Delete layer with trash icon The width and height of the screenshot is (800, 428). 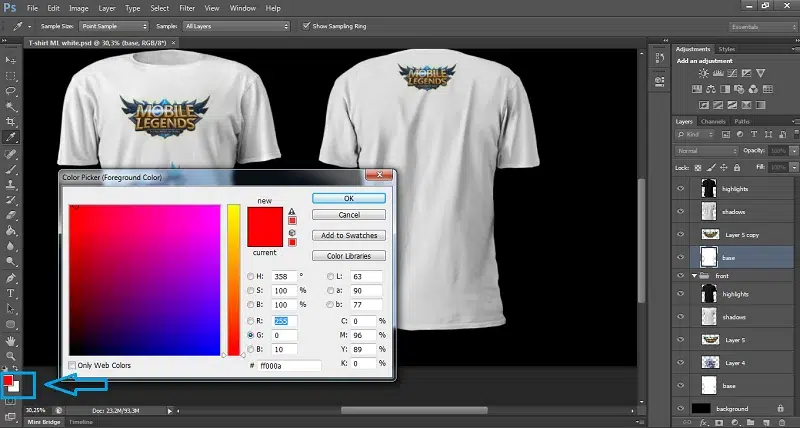click(x=782, y=422)
